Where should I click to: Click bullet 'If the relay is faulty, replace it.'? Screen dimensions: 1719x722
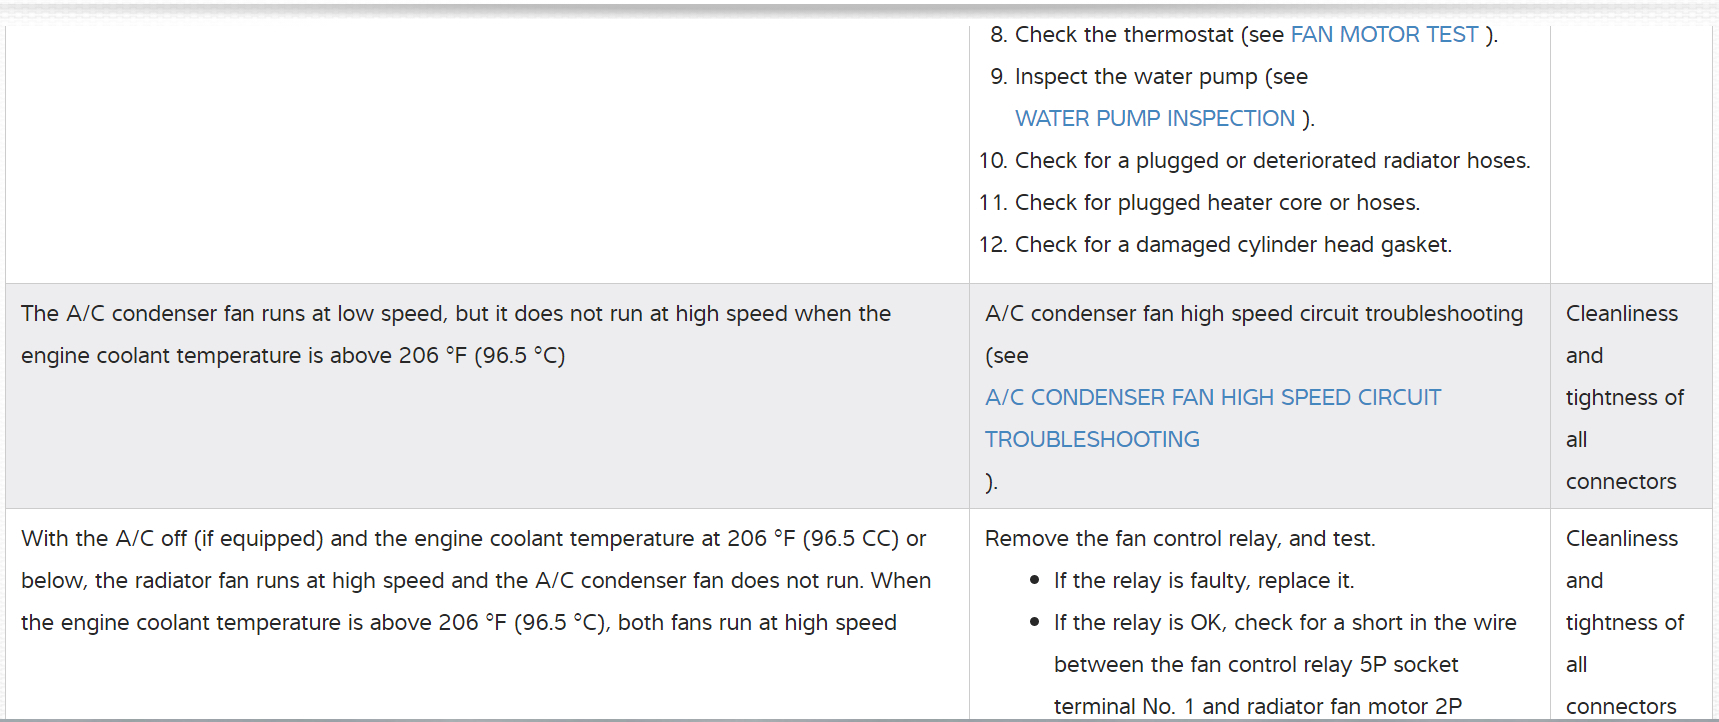click(x=1203, y=581)
